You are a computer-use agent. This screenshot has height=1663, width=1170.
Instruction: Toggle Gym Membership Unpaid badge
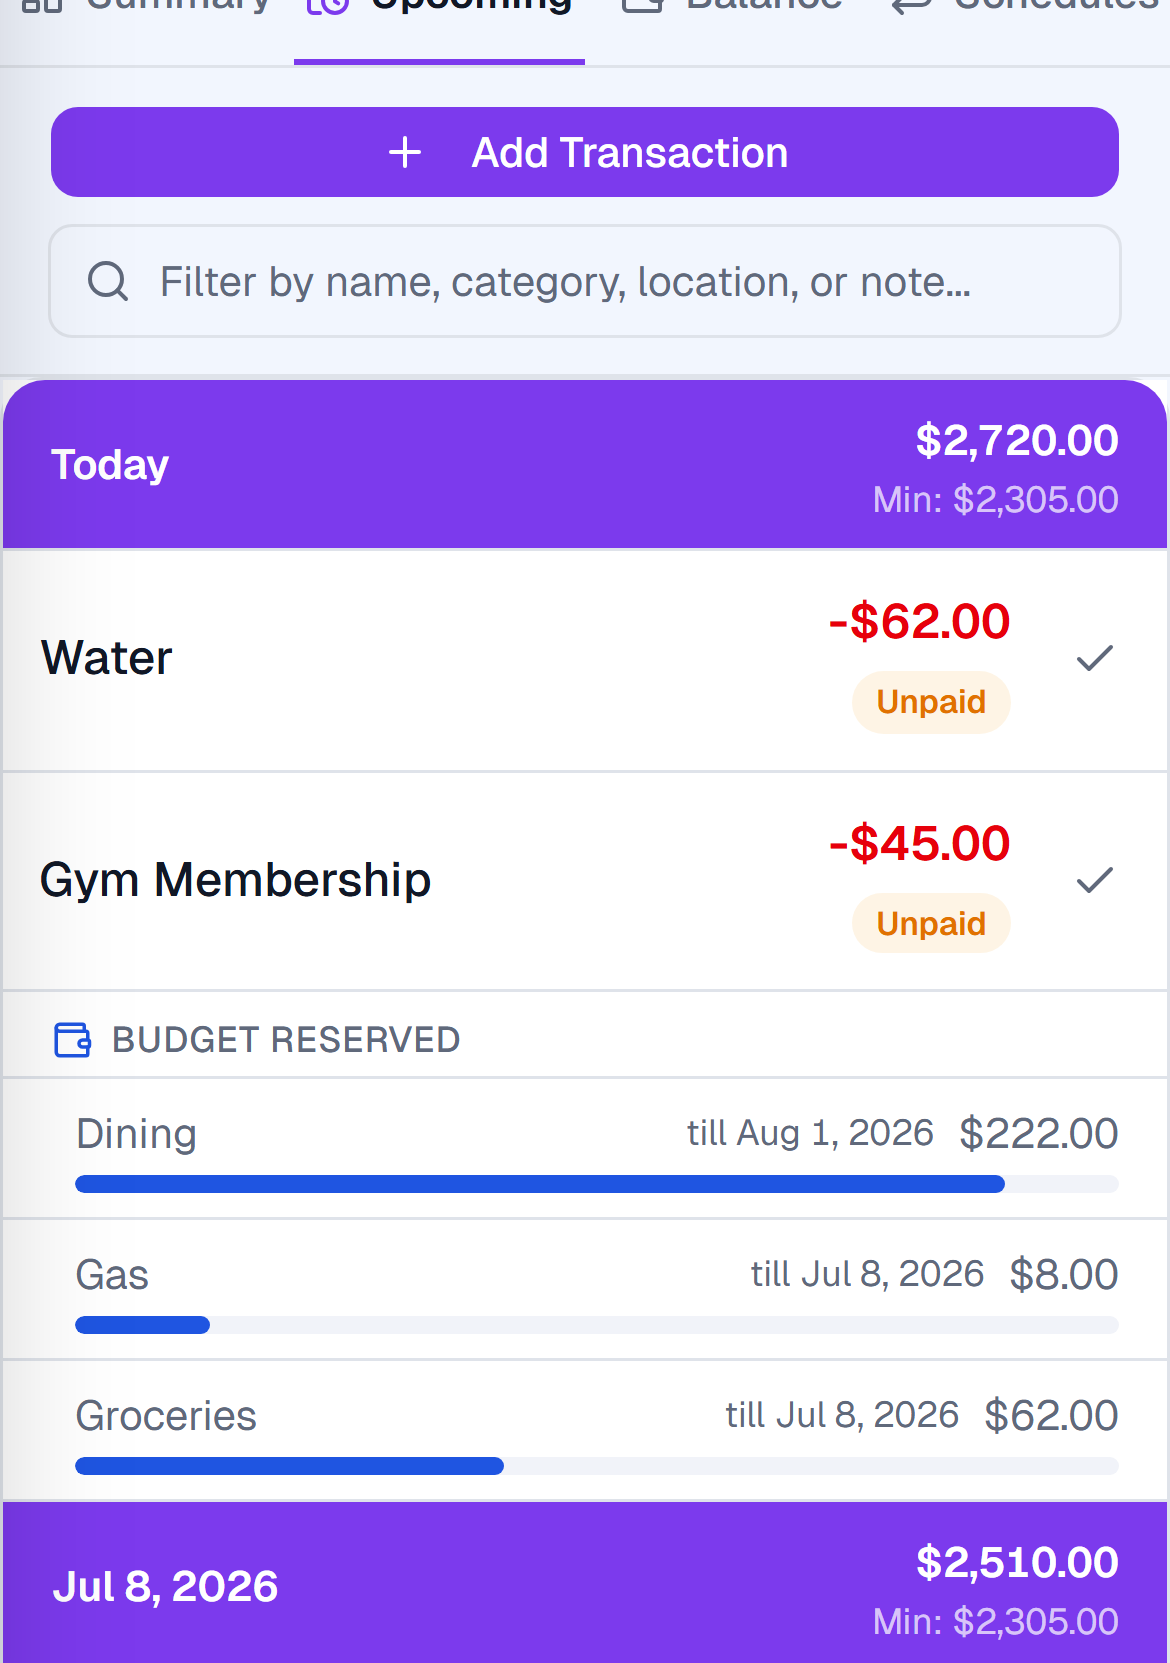tap(931, 923)
